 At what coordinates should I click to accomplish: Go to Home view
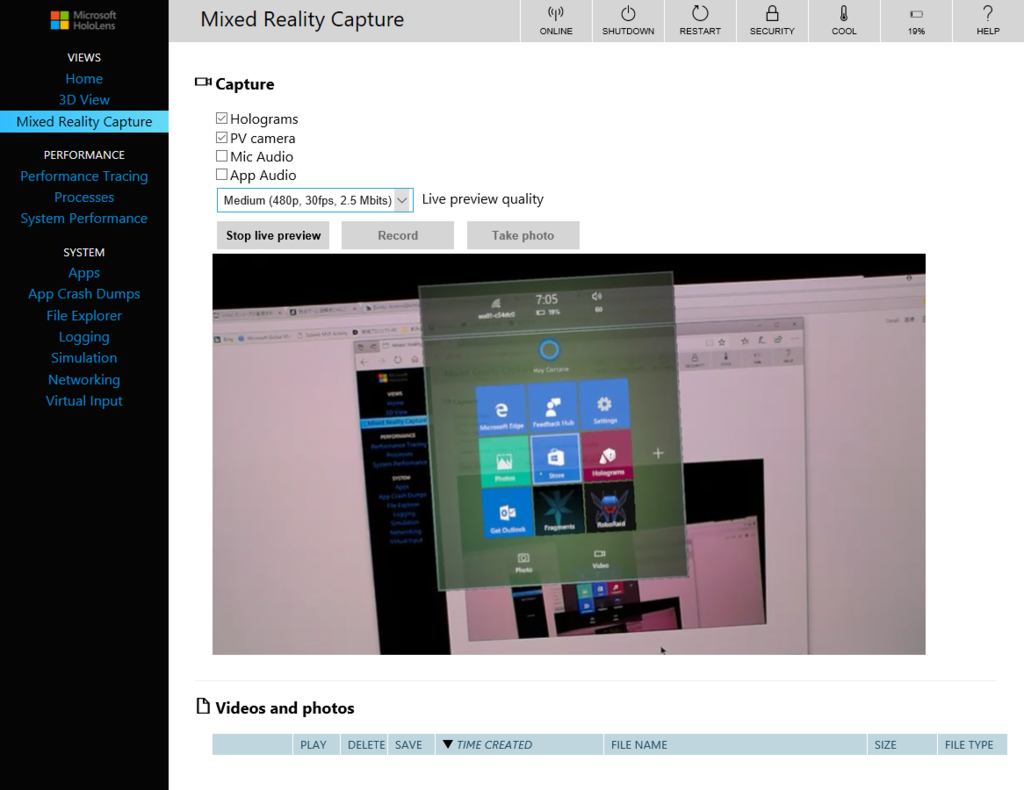[84, 78]
